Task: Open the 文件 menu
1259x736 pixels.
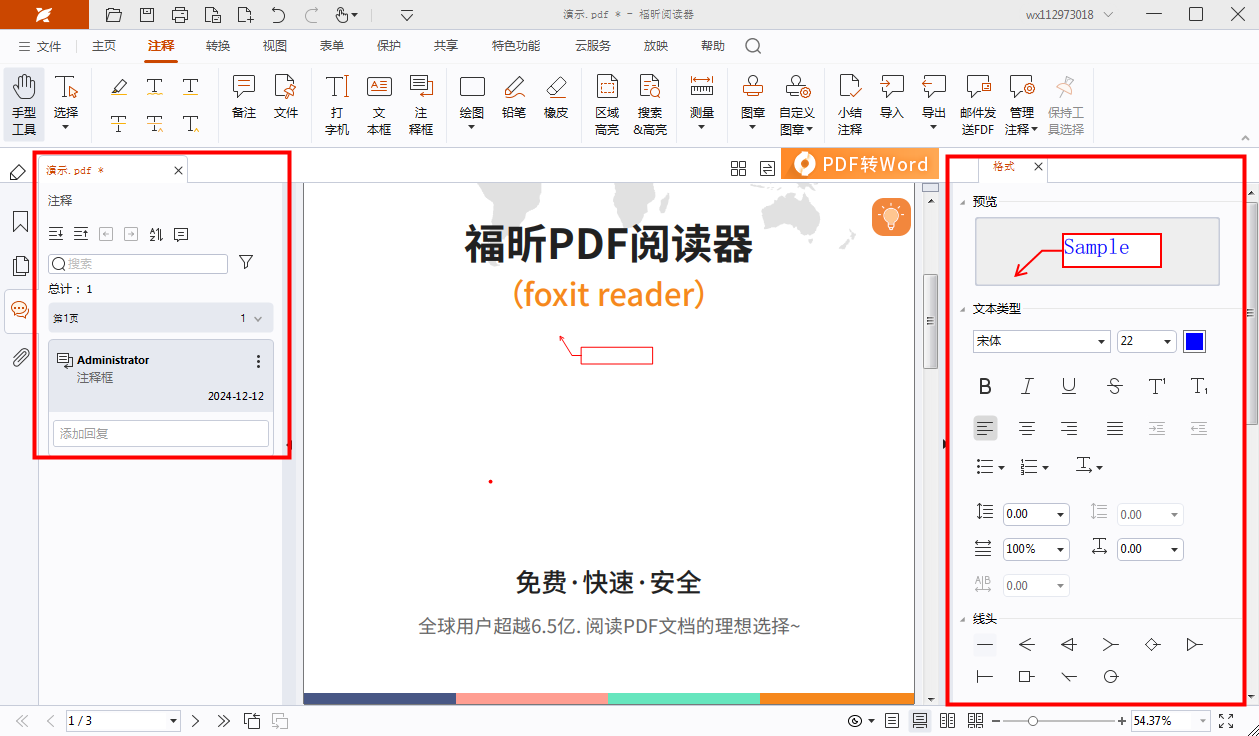Action: [x=40, y=46]
